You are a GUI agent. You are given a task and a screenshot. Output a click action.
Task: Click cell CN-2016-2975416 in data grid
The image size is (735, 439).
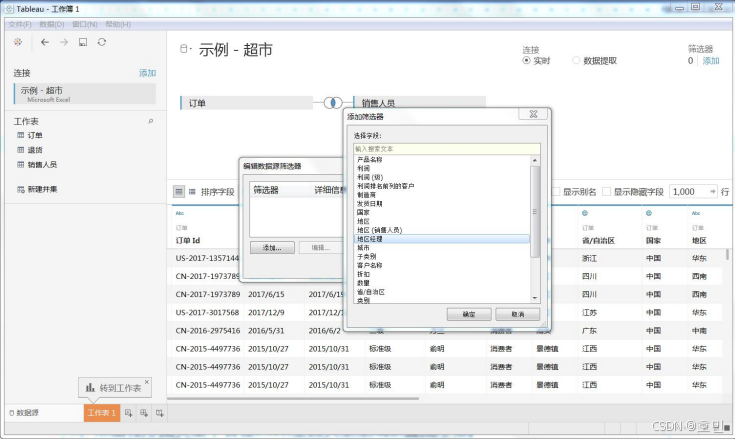pyautogui.click(x=208, y=331)
